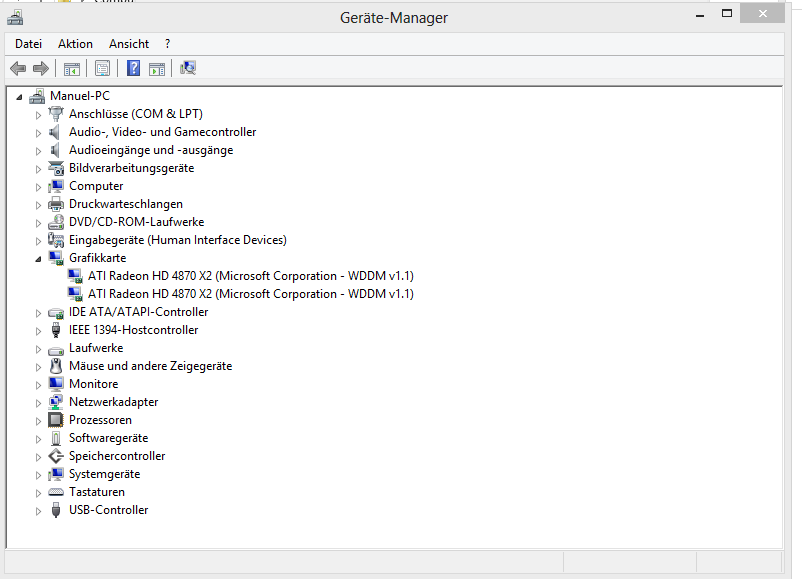Click the Back arrow toolbar icon

(18, 68)
